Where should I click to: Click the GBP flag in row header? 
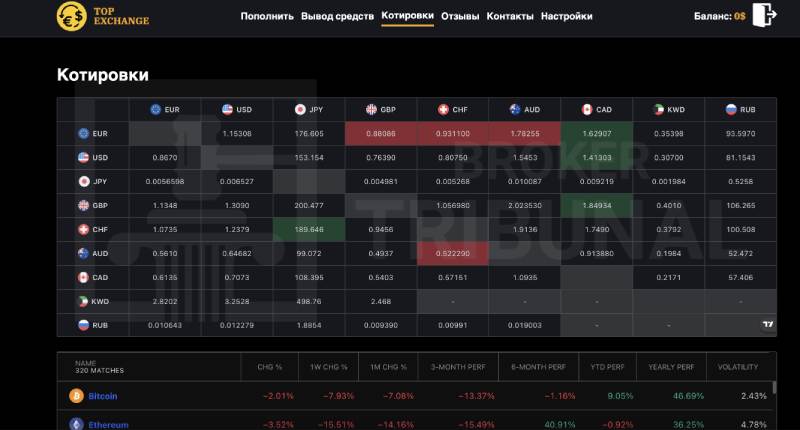[85, 205]
